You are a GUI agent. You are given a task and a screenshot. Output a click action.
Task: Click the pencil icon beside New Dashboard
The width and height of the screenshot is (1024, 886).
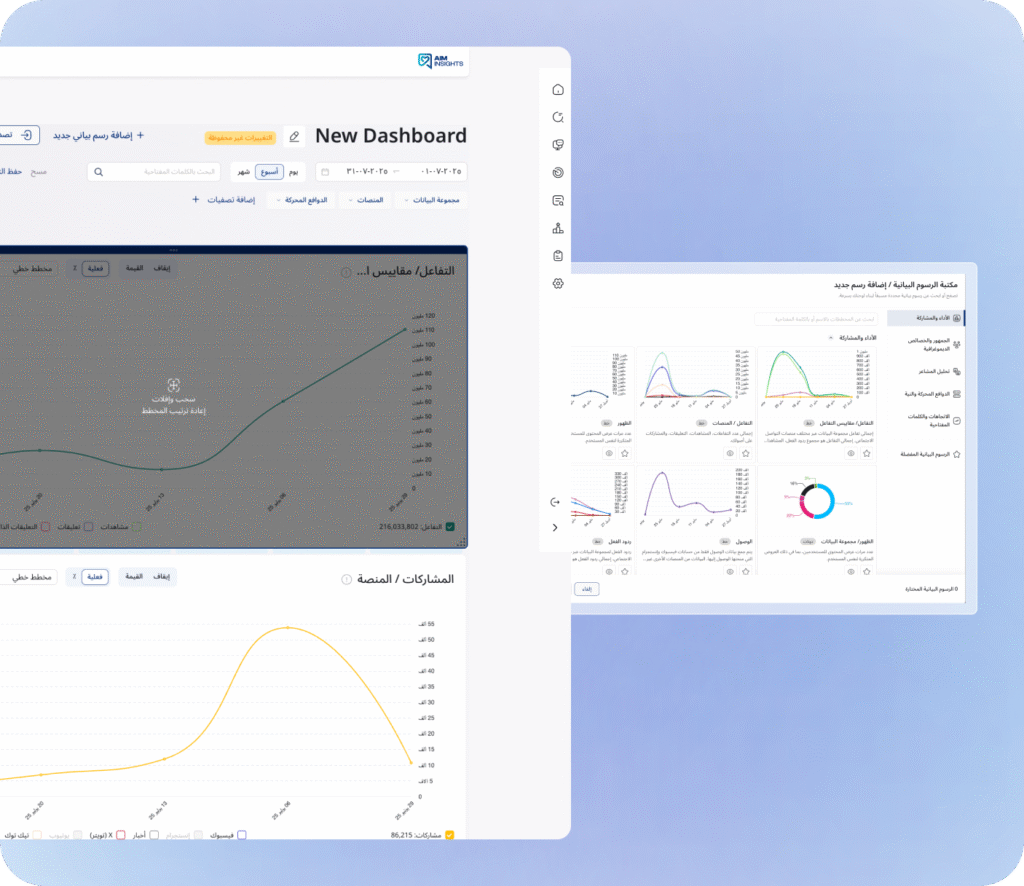pos(293,136)
